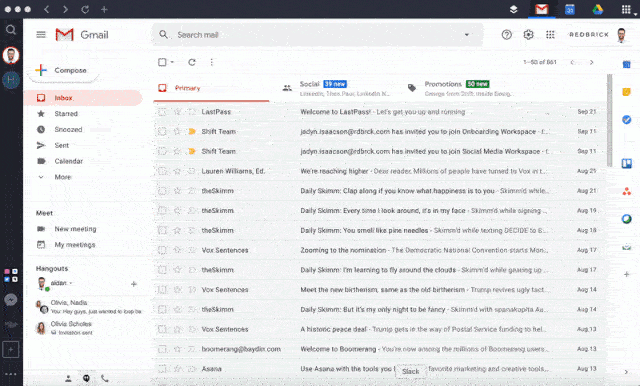
Task: Start a new Hangouts conversation plus icon
Action: (x=133, y=284)
